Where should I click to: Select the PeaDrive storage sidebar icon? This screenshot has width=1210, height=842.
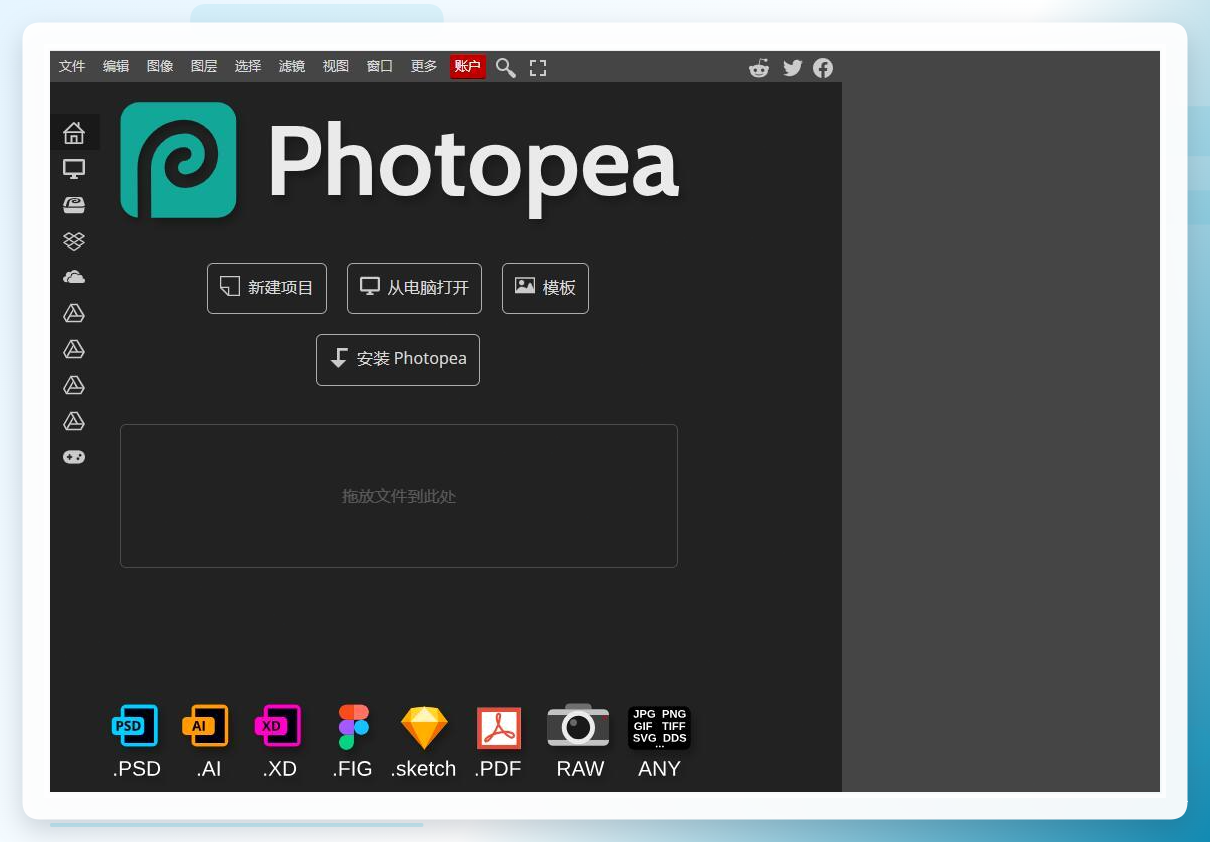point(74,205)
